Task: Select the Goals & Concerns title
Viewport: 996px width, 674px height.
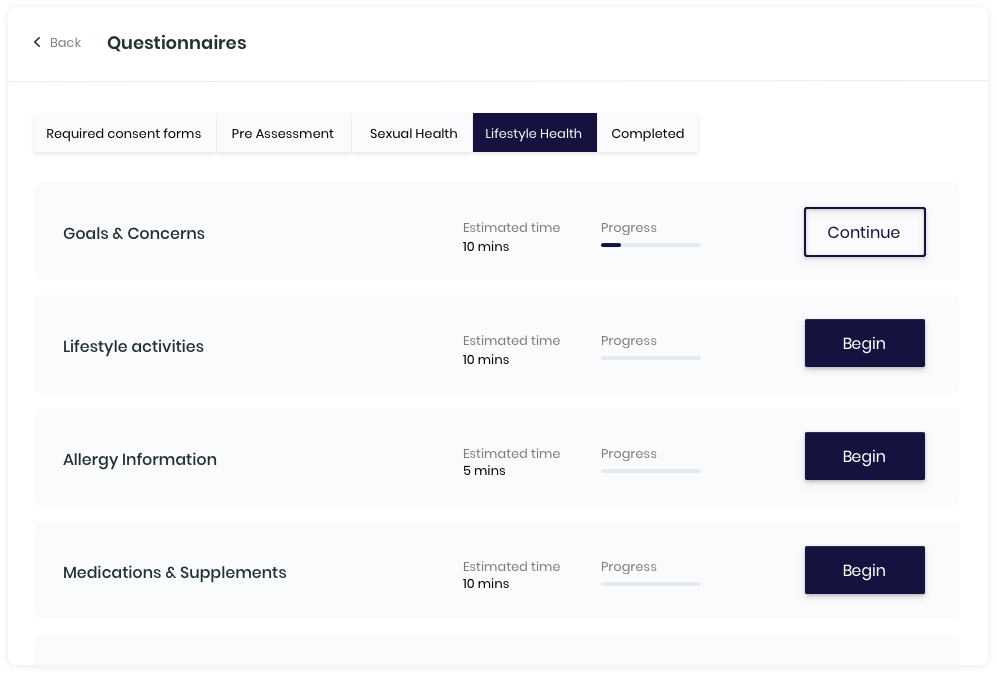Action: 133,234
